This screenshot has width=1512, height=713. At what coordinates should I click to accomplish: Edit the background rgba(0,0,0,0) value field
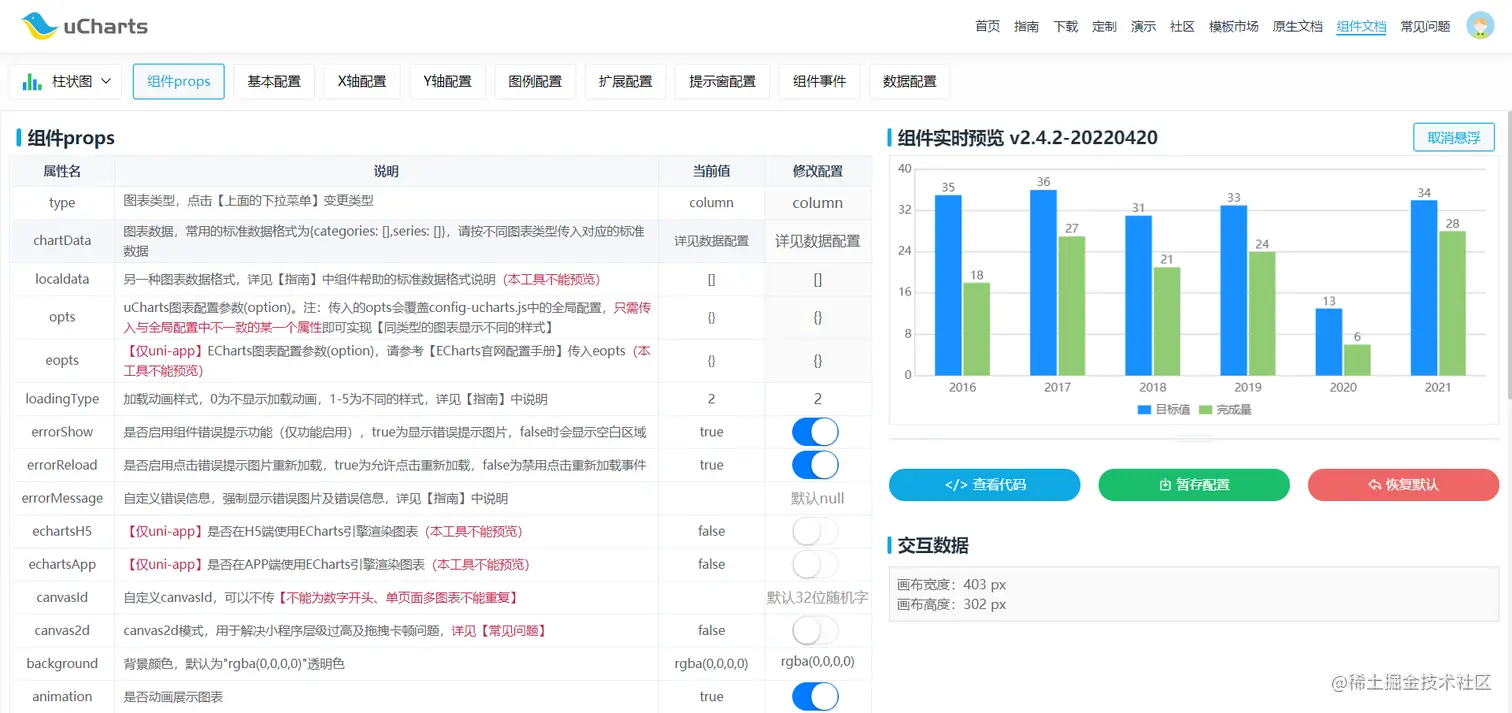coord(818,662)
